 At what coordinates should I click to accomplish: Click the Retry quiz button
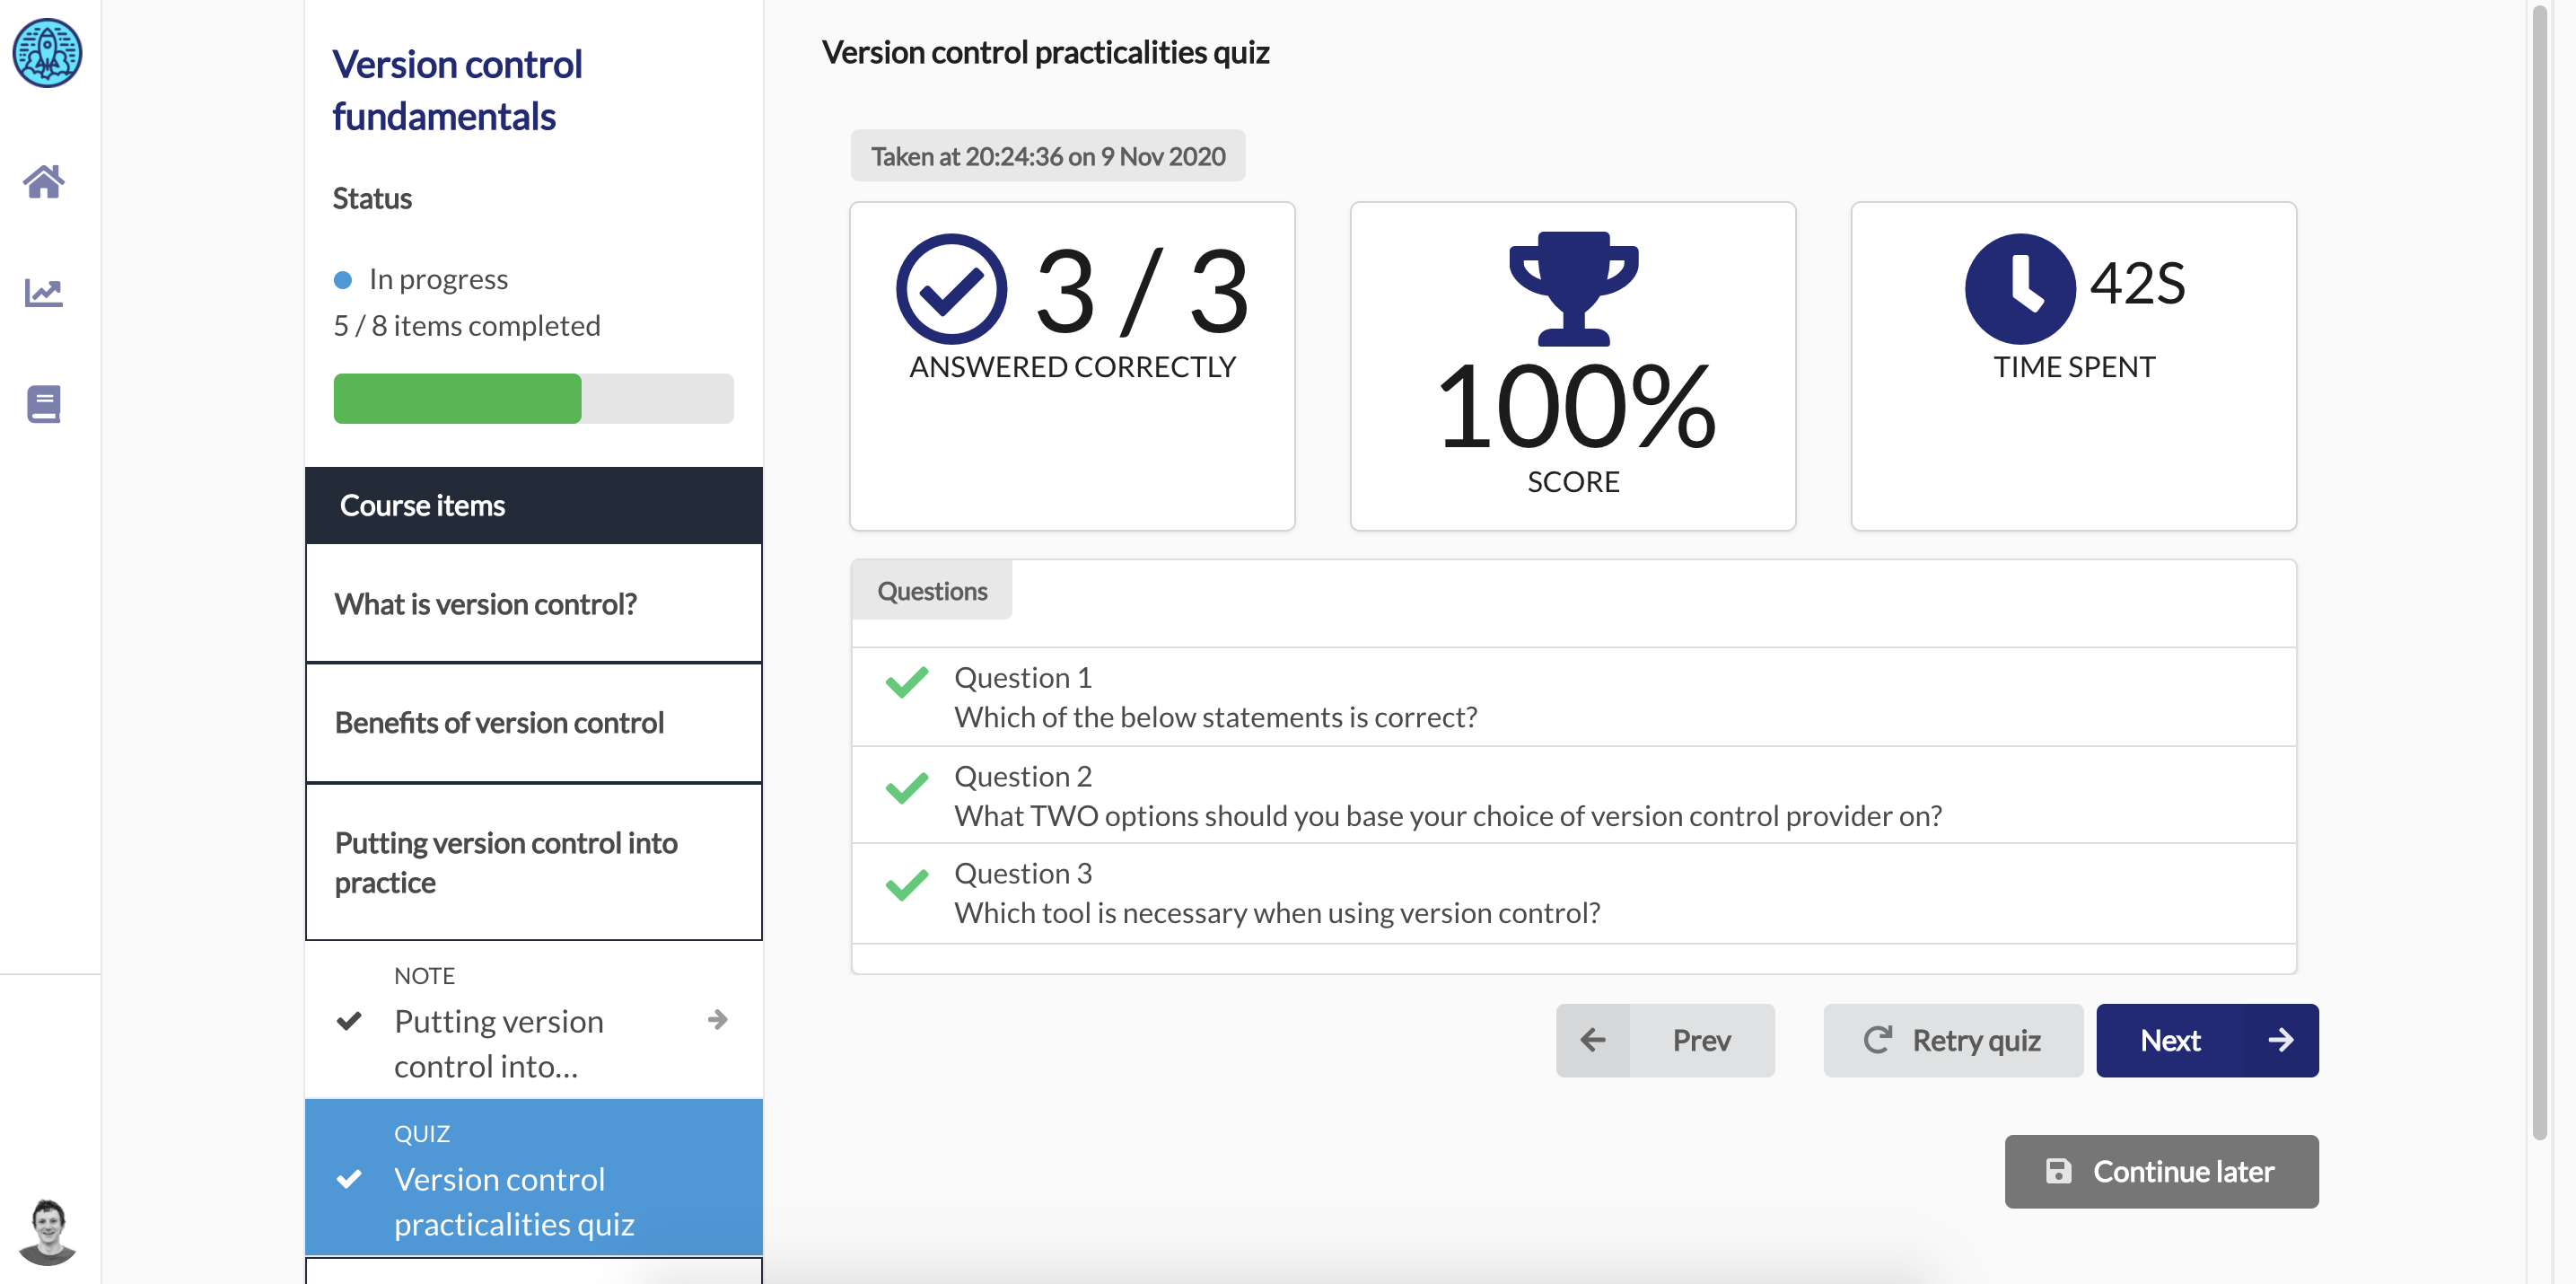coord(1953,1040)
